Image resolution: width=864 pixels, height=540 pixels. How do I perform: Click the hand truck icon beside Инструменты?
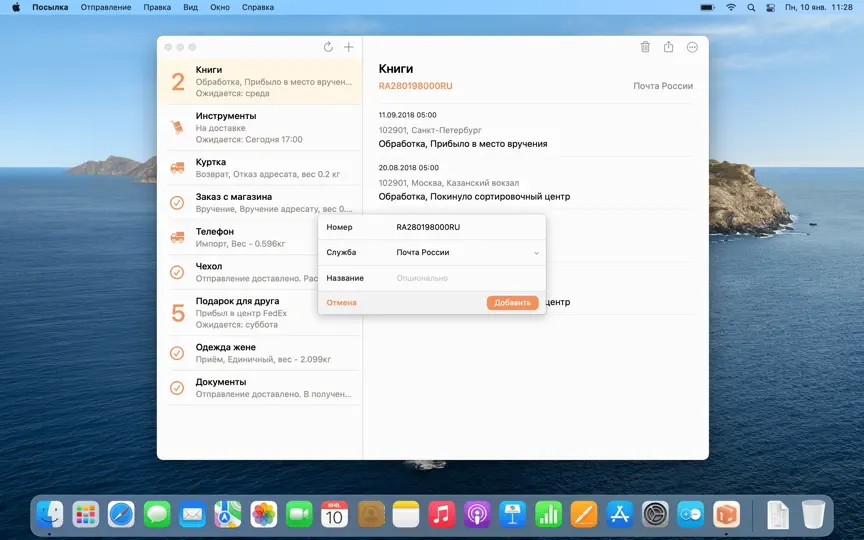[x=177, y=127]
